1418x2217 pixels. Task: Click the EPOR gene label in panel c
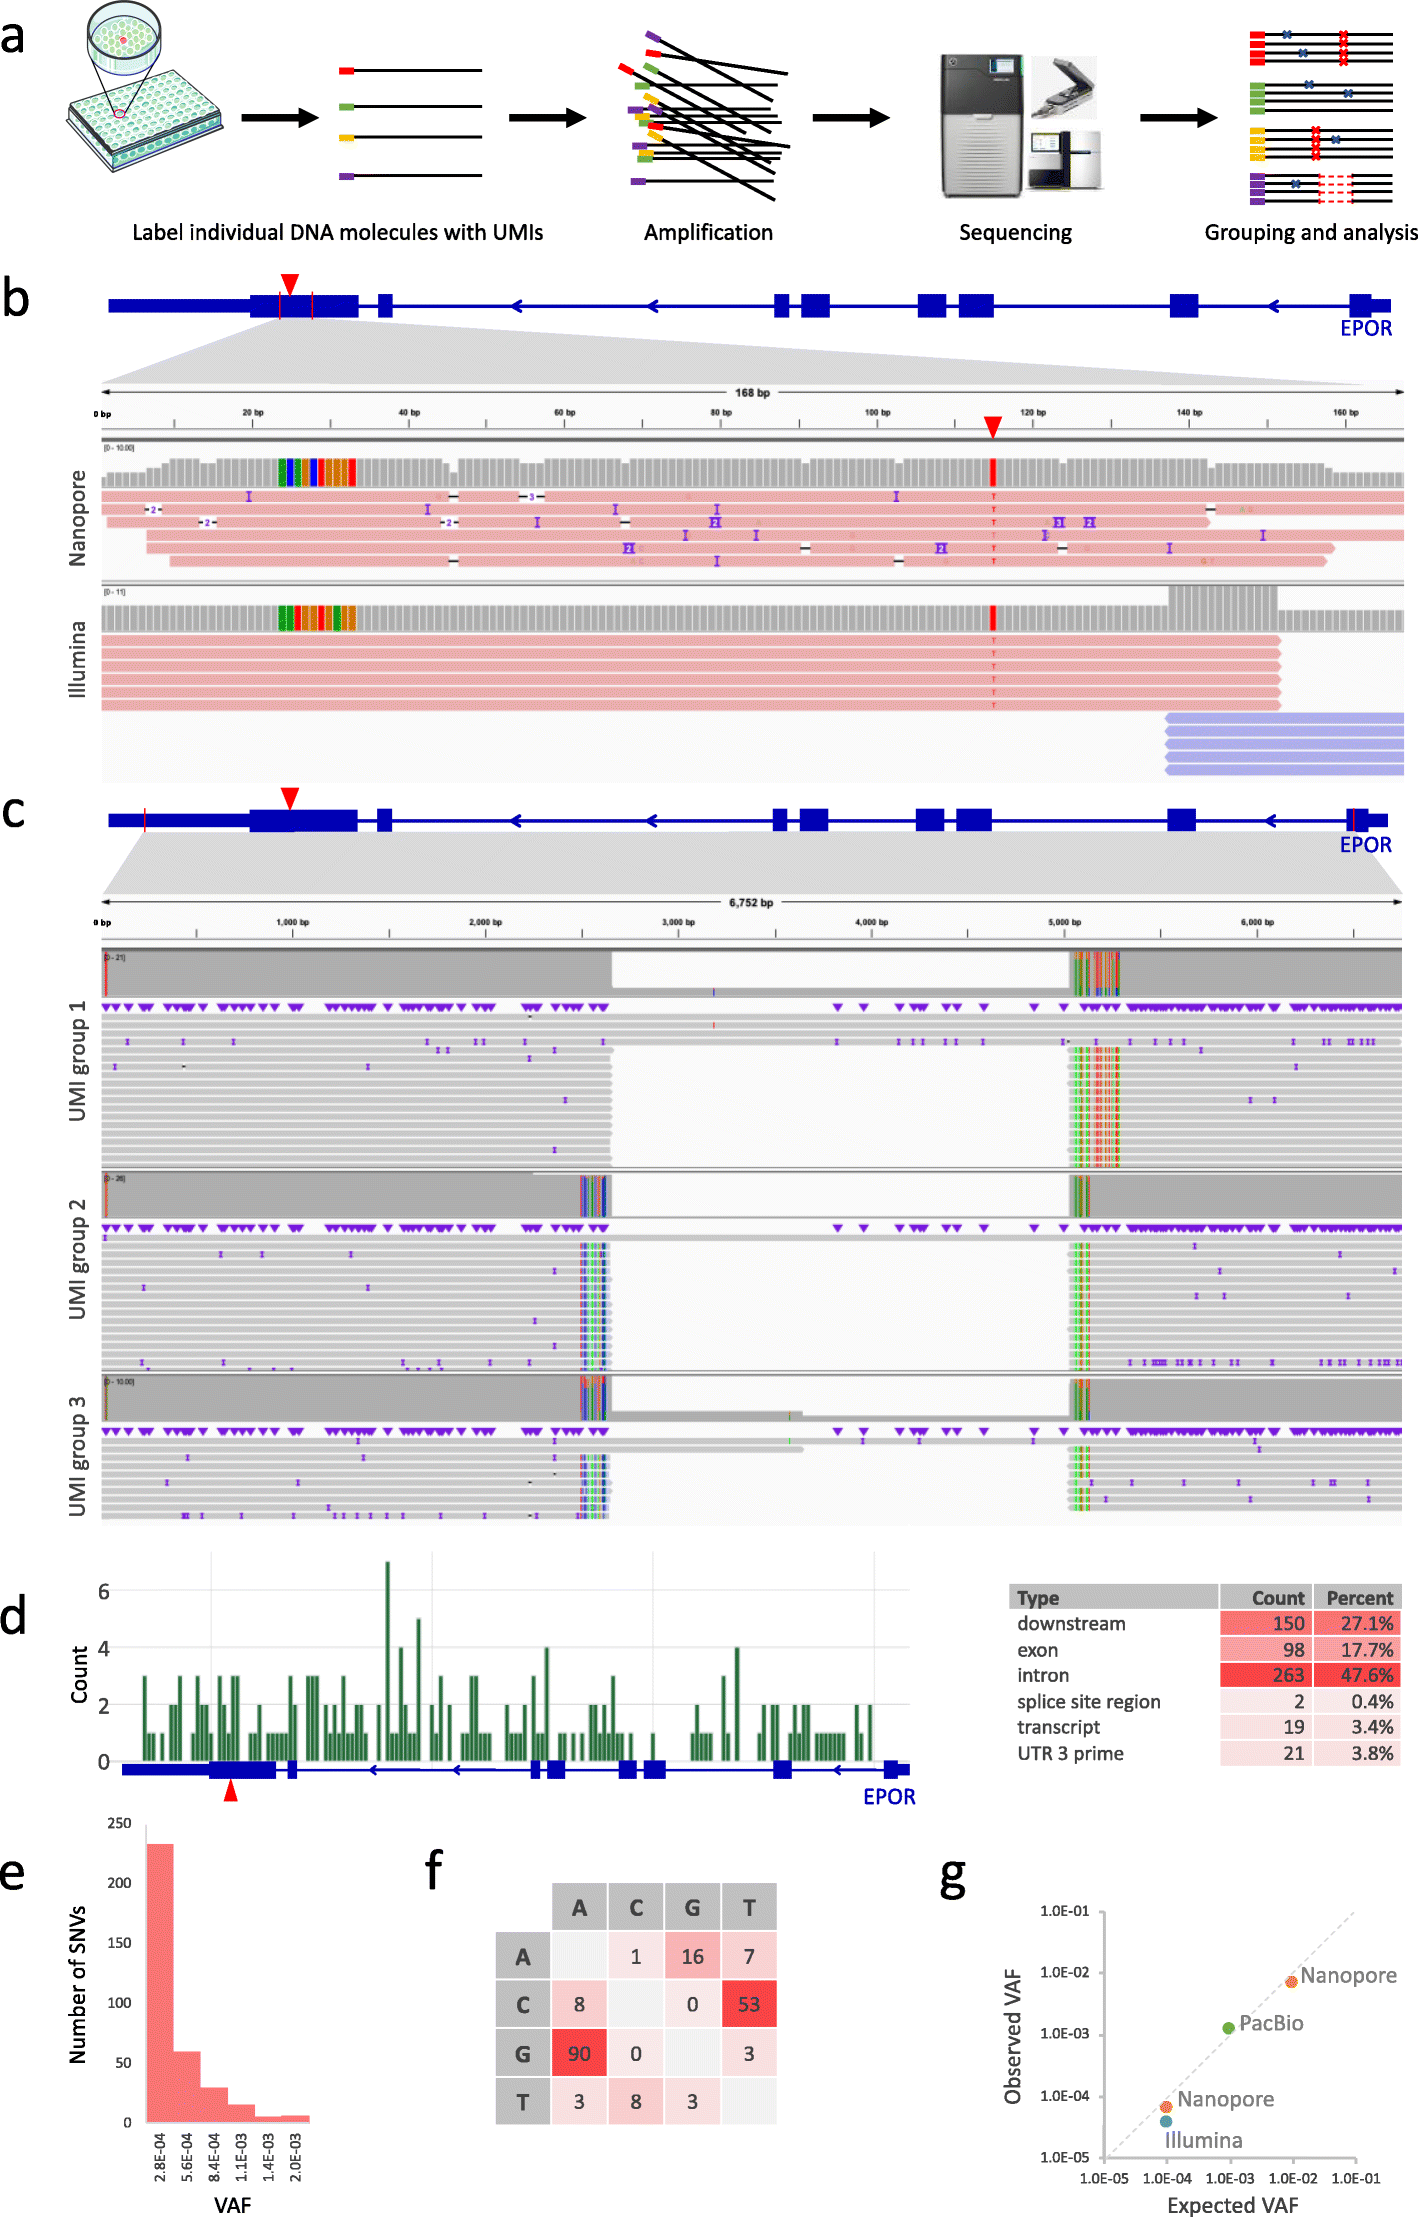[1366, 845]
